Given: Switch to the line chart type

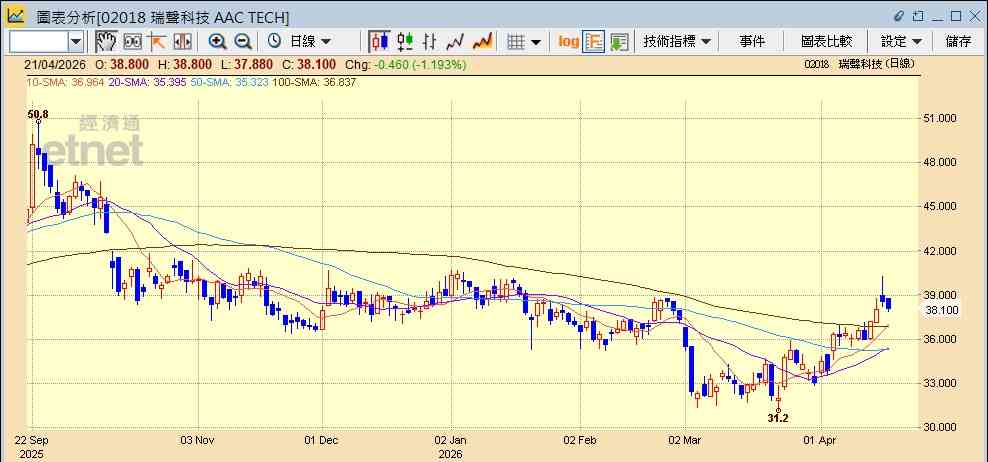Looking at the screenshot, I should (455, 42).
